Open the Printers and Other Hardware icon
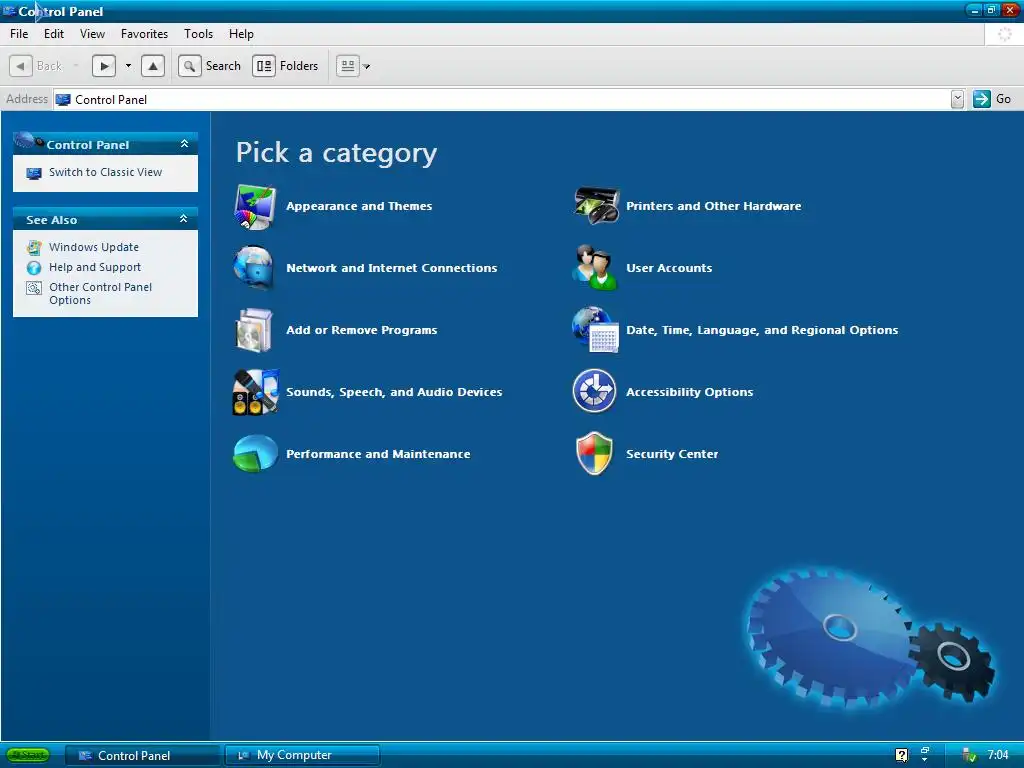The width and height of the screenshot is (1024, 768). tap(596, 205)
